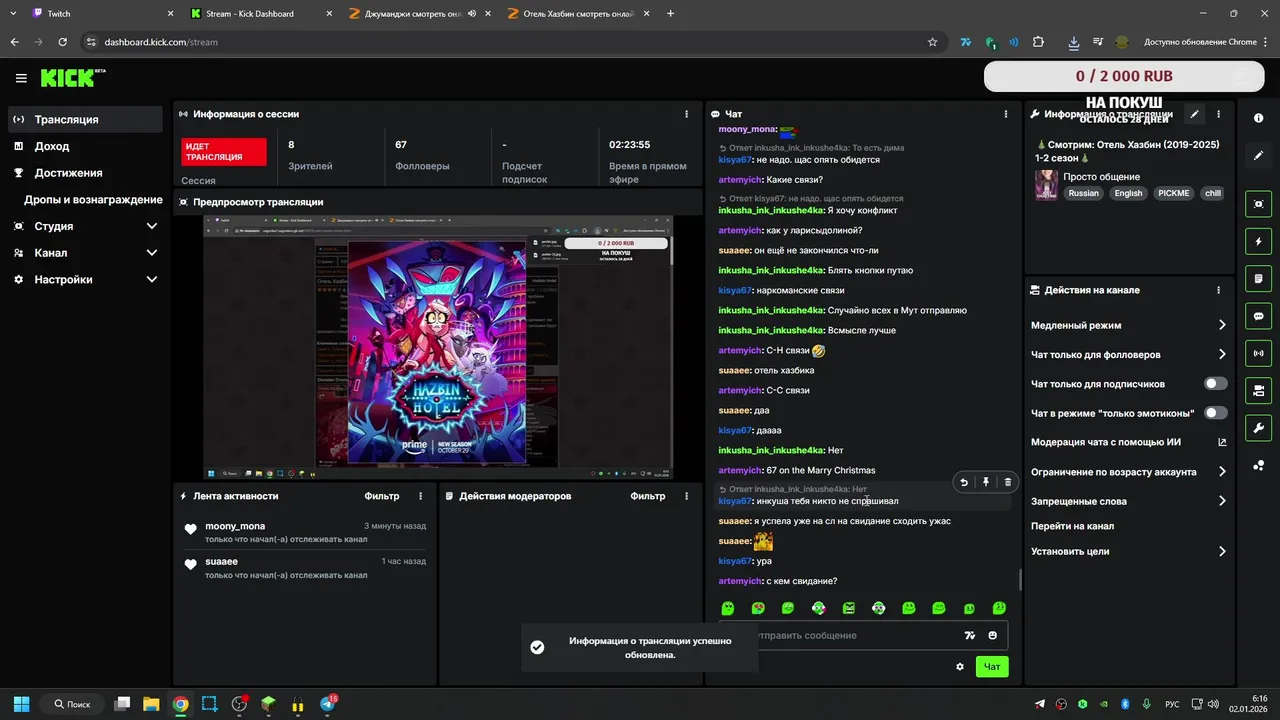The image size is (1280, 720).
Task: Open activity feed three-dot menu
Action: [420, 496]
